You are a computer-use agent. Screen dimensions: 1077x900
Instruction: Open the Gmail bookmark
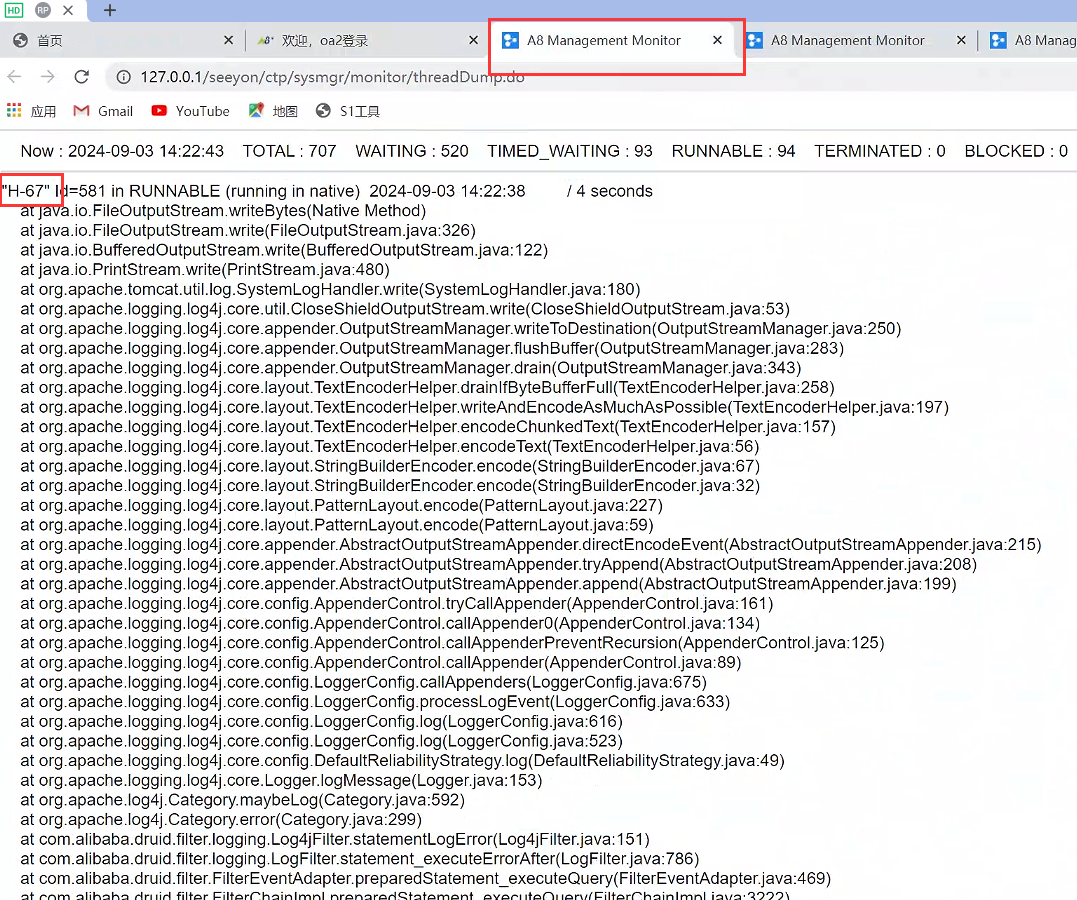[103, 111]
